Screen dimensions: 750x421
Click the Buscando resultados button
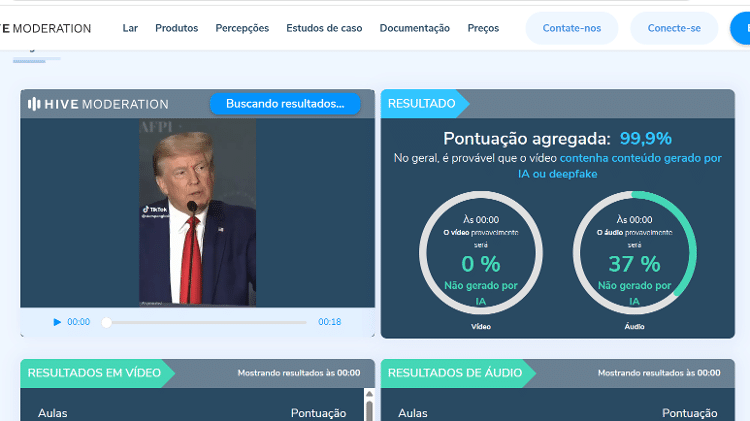tap(285, 104)
